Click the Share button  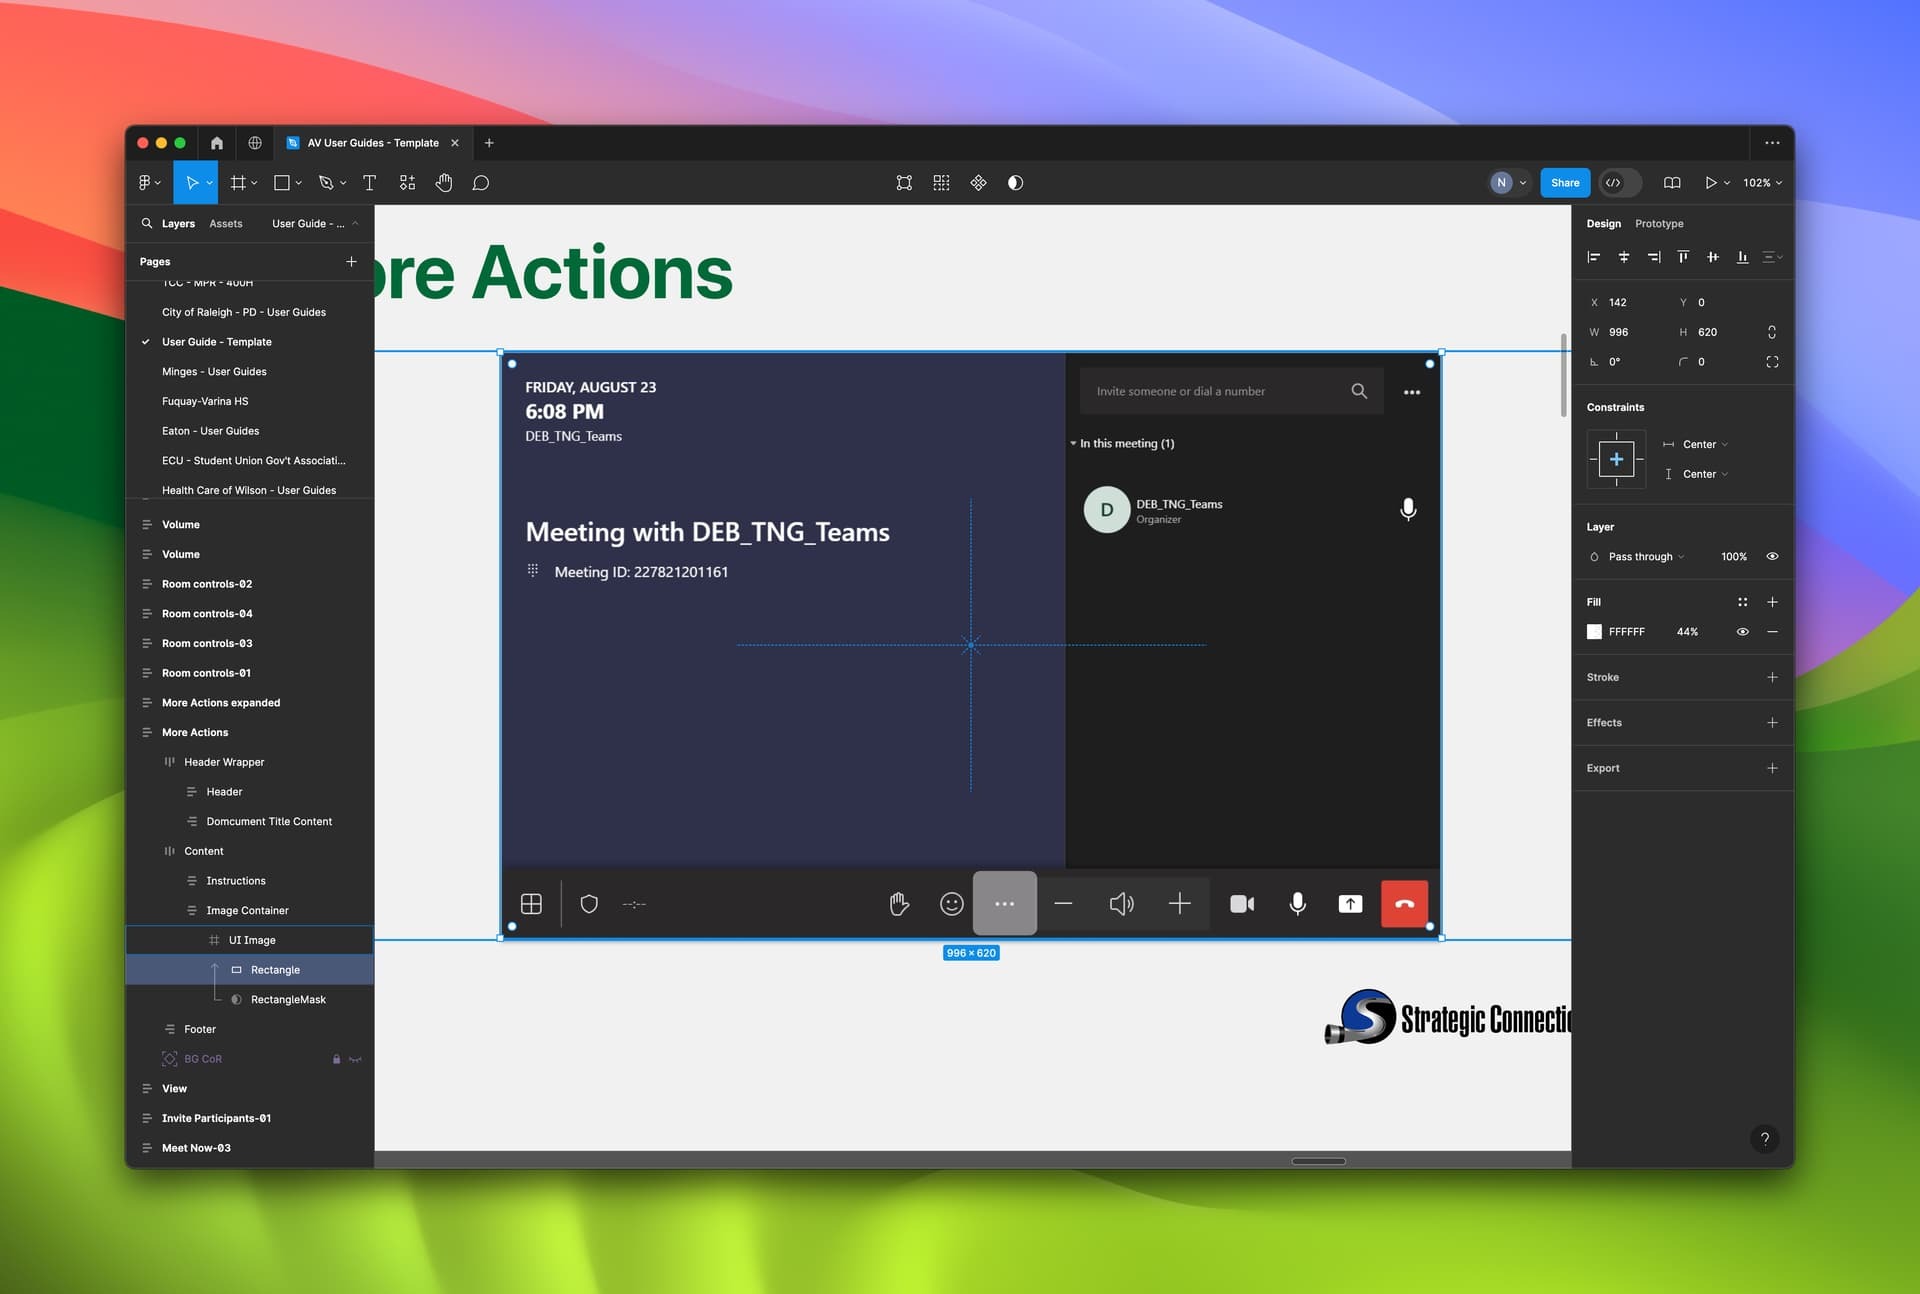[1565, 183]
